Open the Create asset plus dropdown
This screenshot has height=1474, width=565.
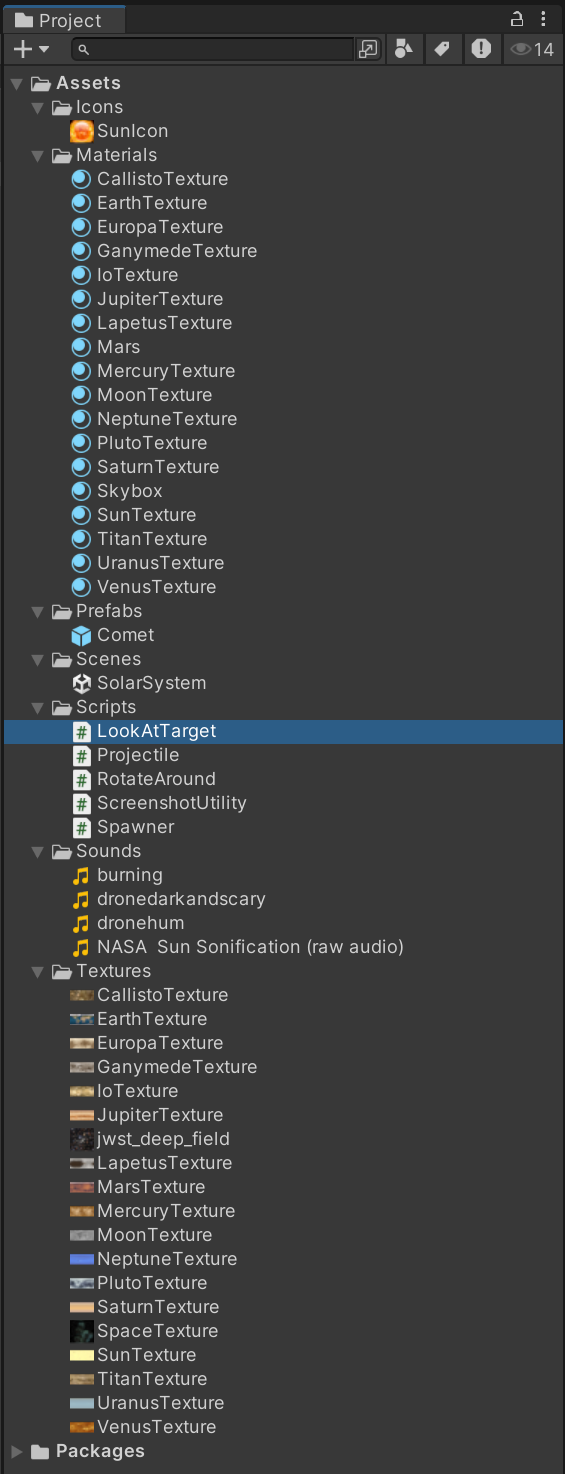32,48
